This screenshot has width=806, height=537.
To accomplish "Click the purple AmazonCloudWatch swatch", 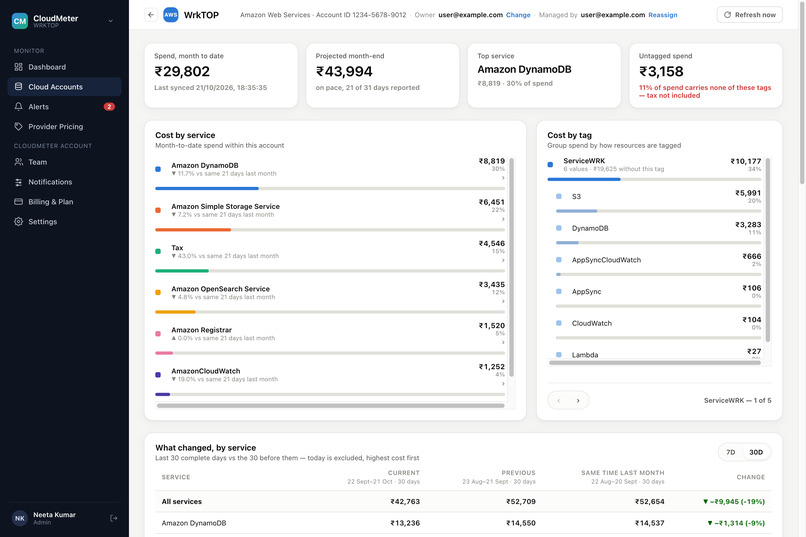I will pos(158,375).
